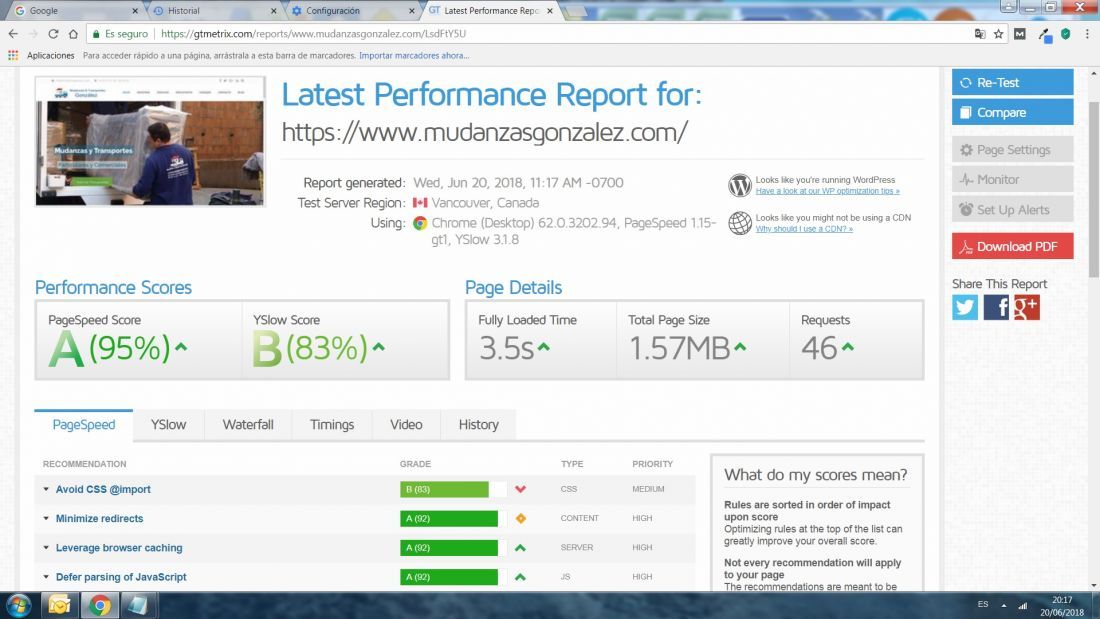The width and height of the screenshot is (1100, 619).
Task: Click the orange diamond on the Minimize redirects row
Action: 521,519
